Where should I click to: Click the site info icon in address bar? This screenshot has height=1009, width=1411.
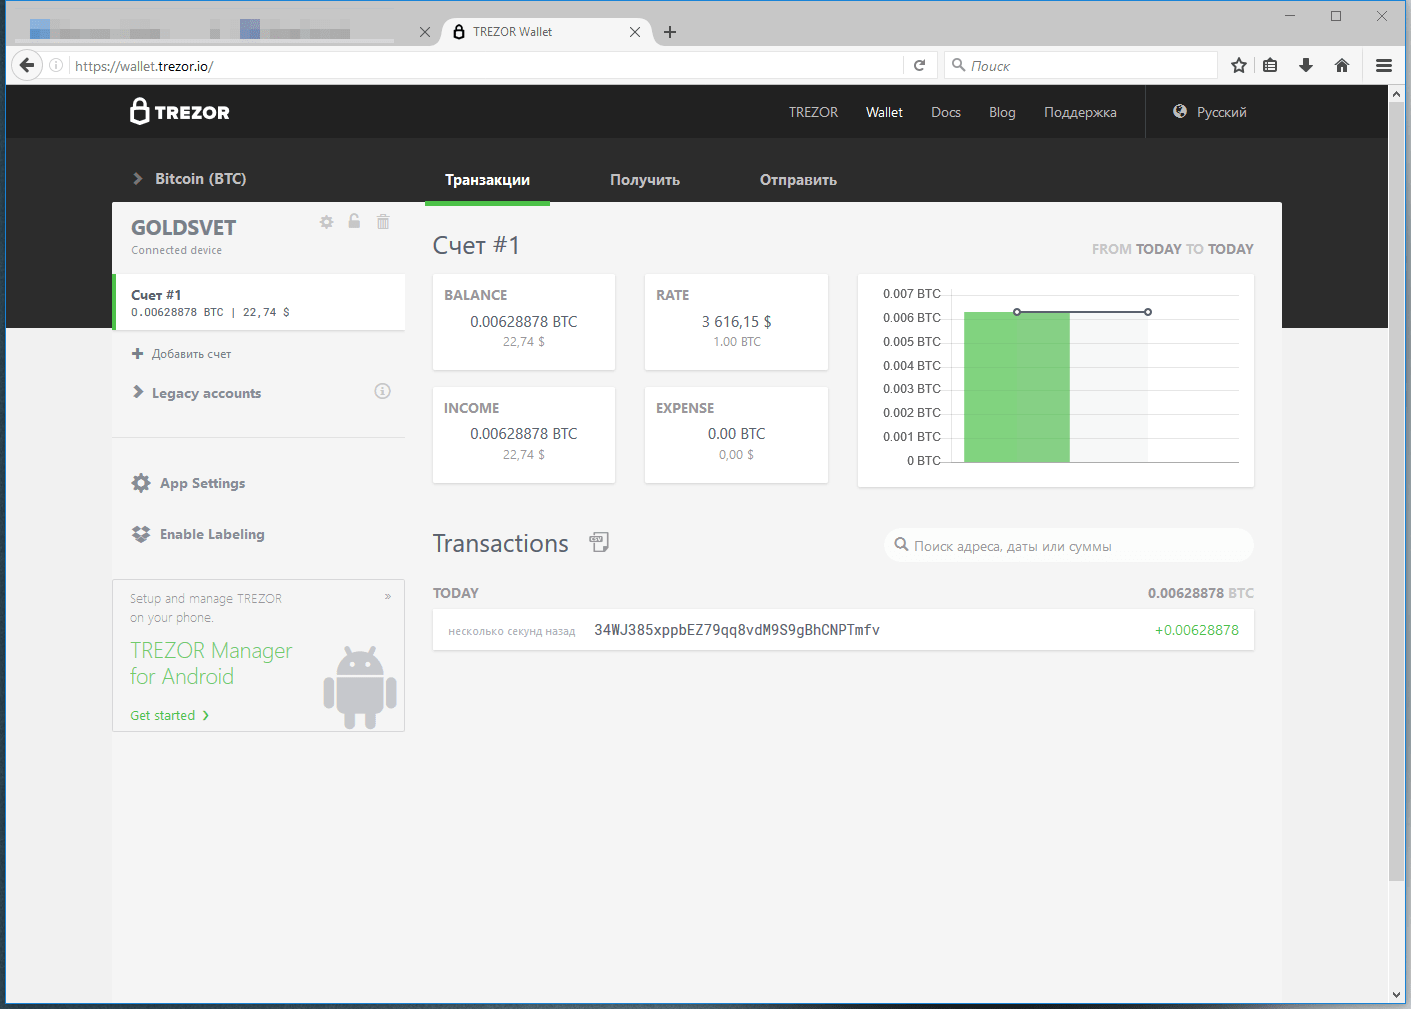tap(56, 65)
